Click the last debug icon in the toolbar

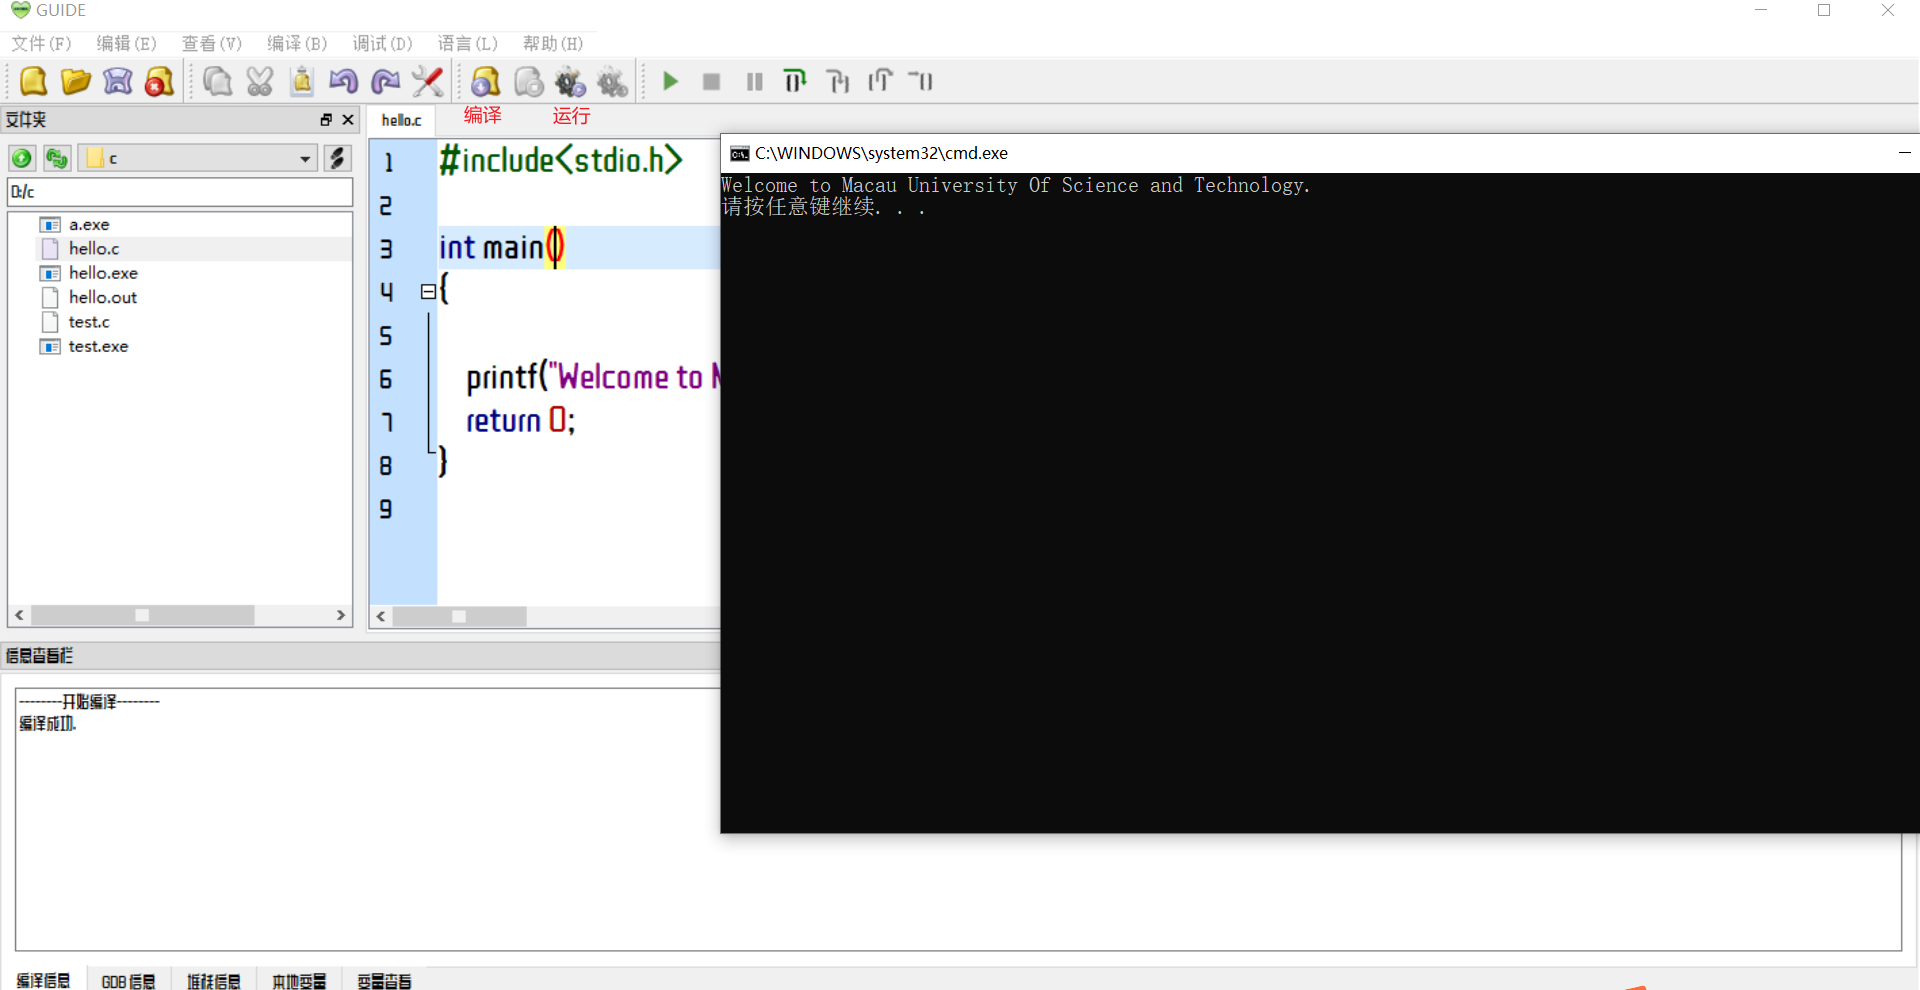[x=921, y=81]
